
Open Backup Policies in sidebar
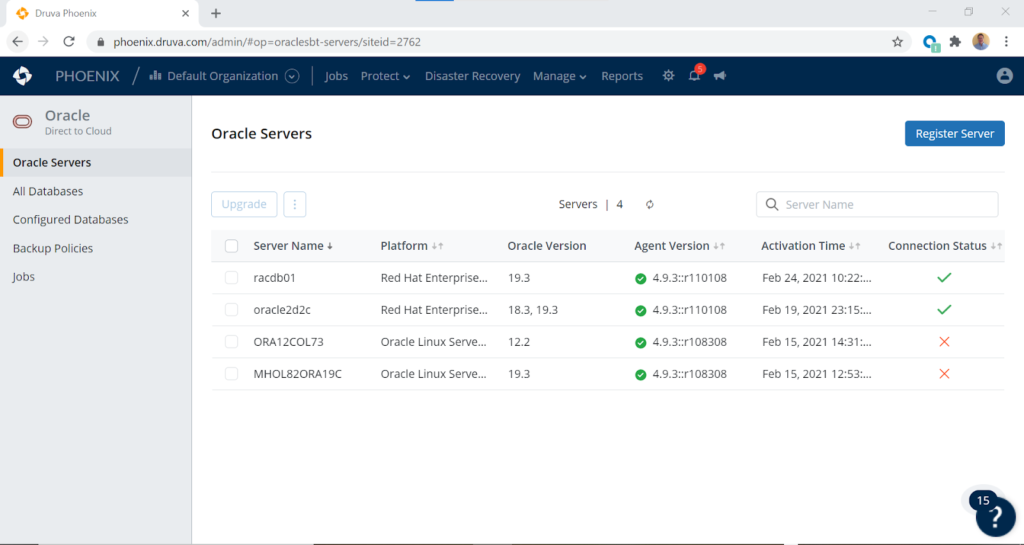click(53, 248)
